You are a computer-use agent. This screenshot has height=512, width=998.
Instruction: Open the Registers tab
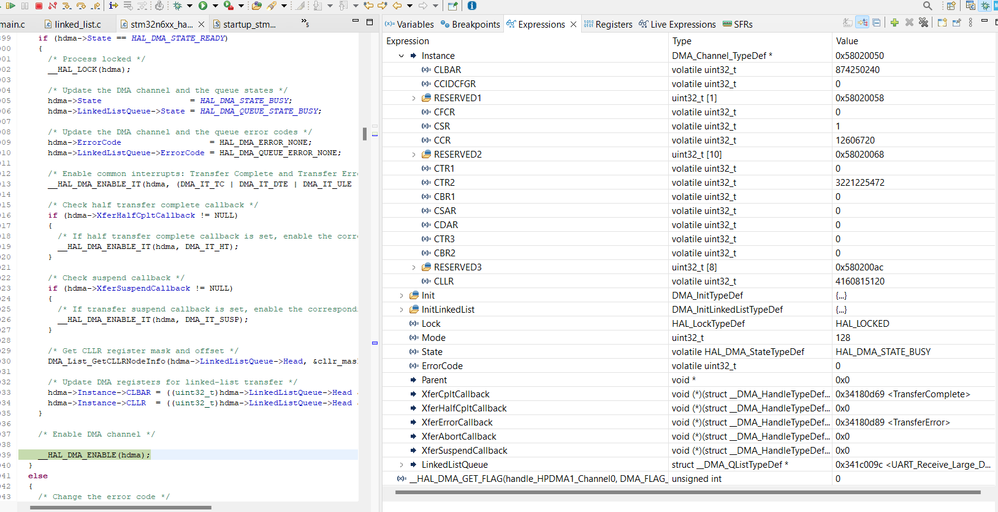[607, 24]
